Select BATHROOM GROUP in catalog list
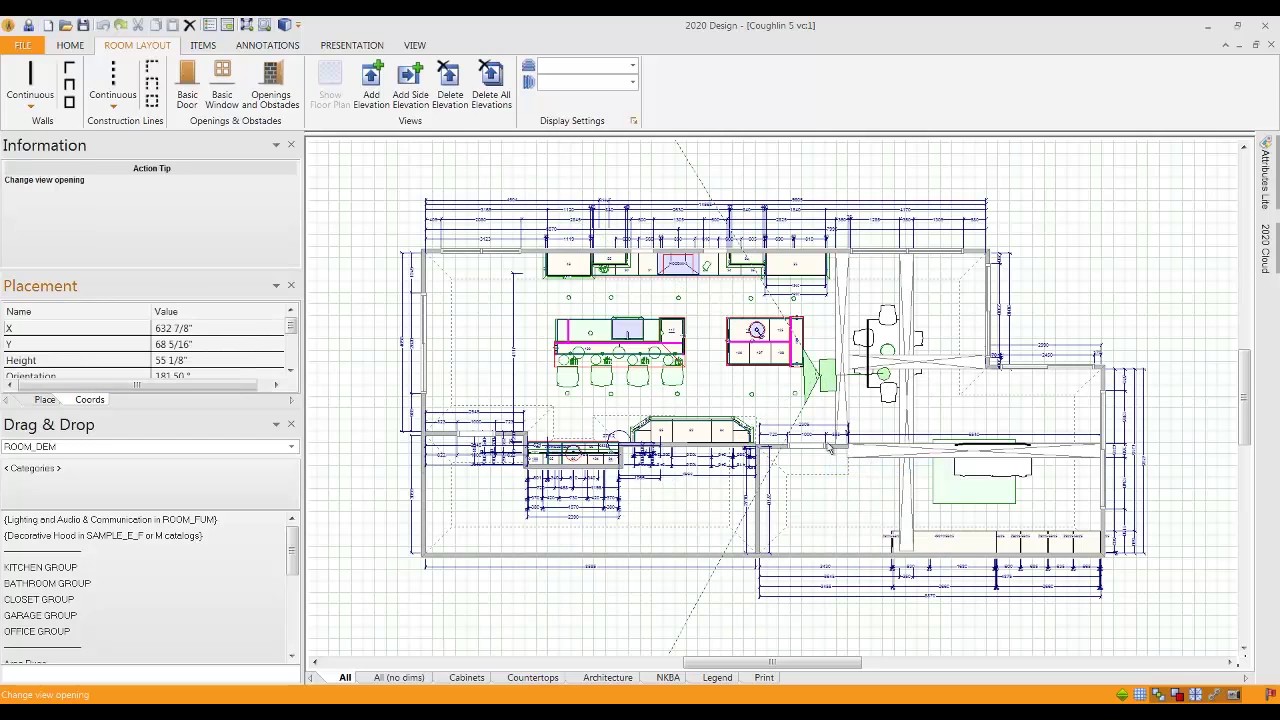 tap(47, 583)
